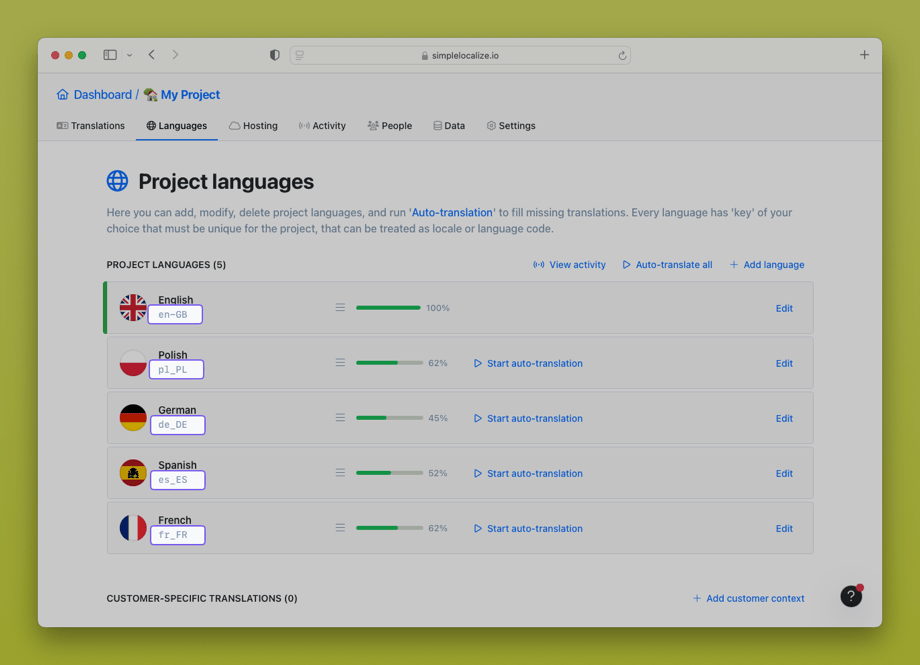The height and width of the screenshot is (665, 920).
Task: Follow the 'Auto-translation' link in description
Action: [452, 212]
